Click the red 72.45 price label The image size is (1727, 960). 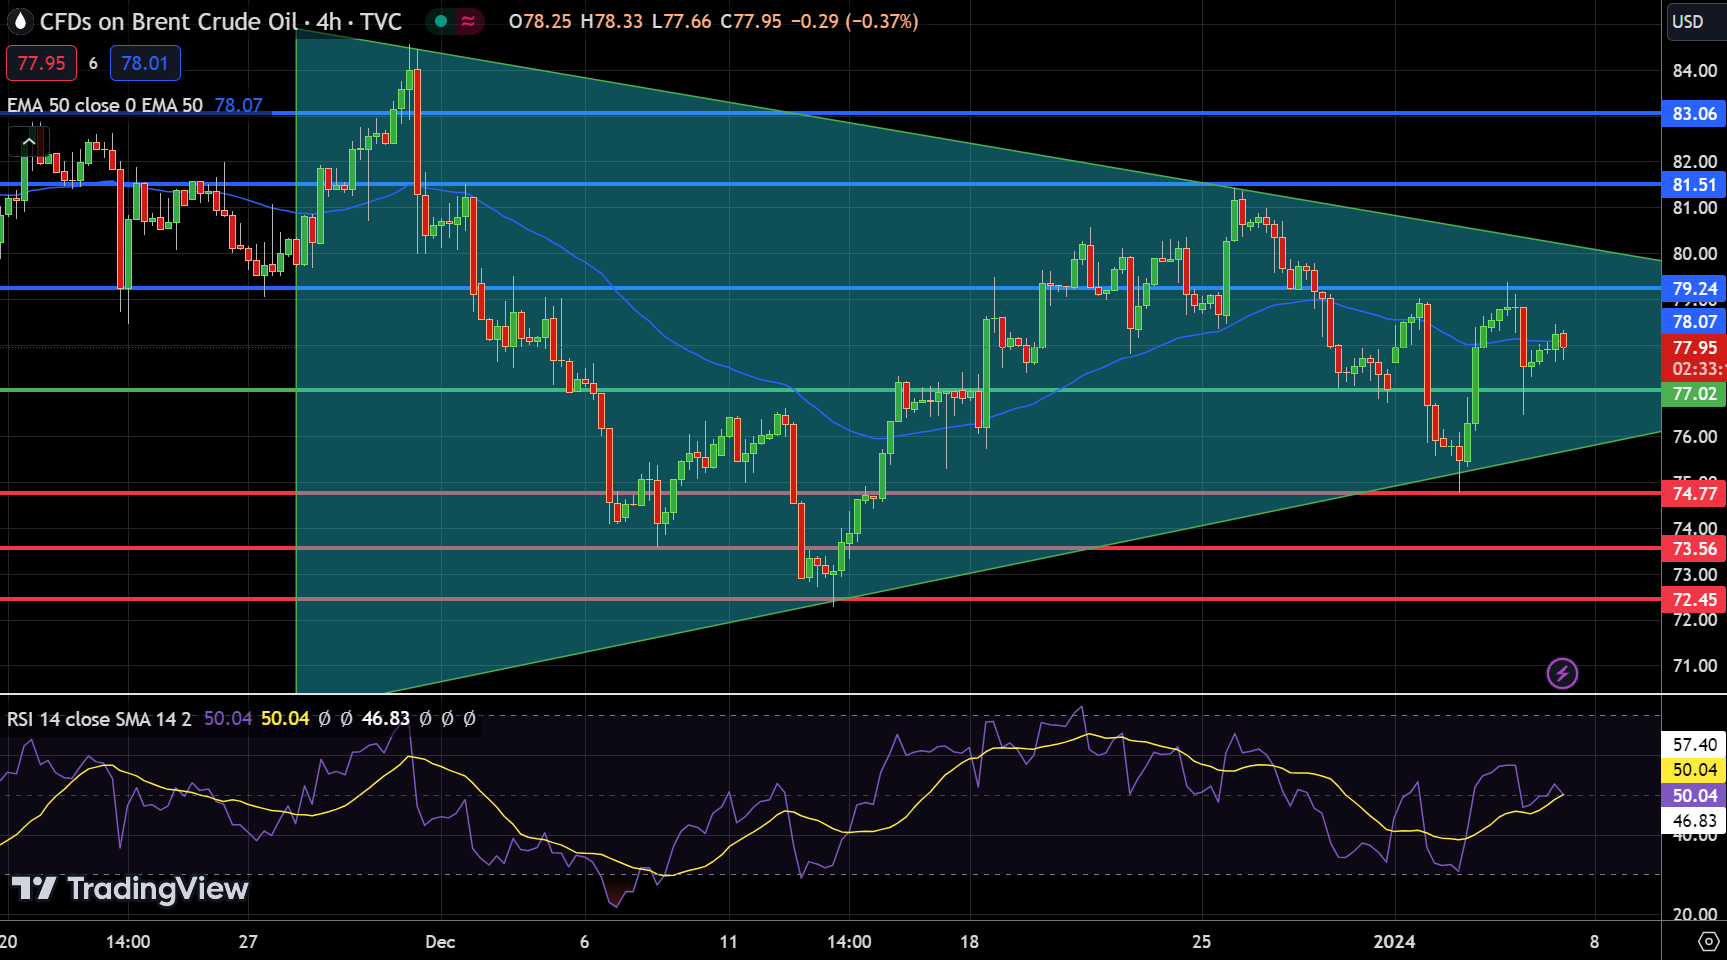click(1694, 600)
